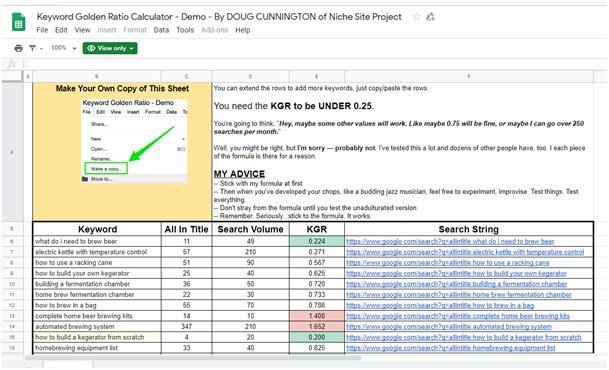This screenshot has height=370, width=609.
Task: Select the Keyword header cell
Action: (97, 229)
